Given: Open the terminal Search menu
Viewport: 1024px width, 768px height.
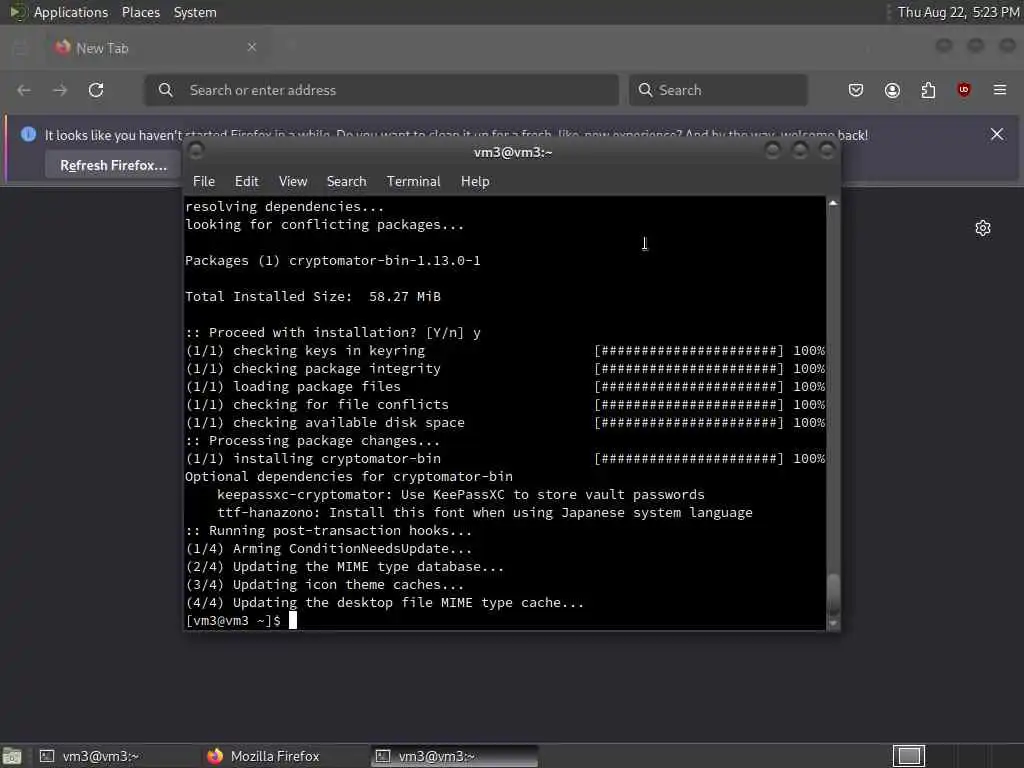Looking at the screenshot, I should [346, 182].
